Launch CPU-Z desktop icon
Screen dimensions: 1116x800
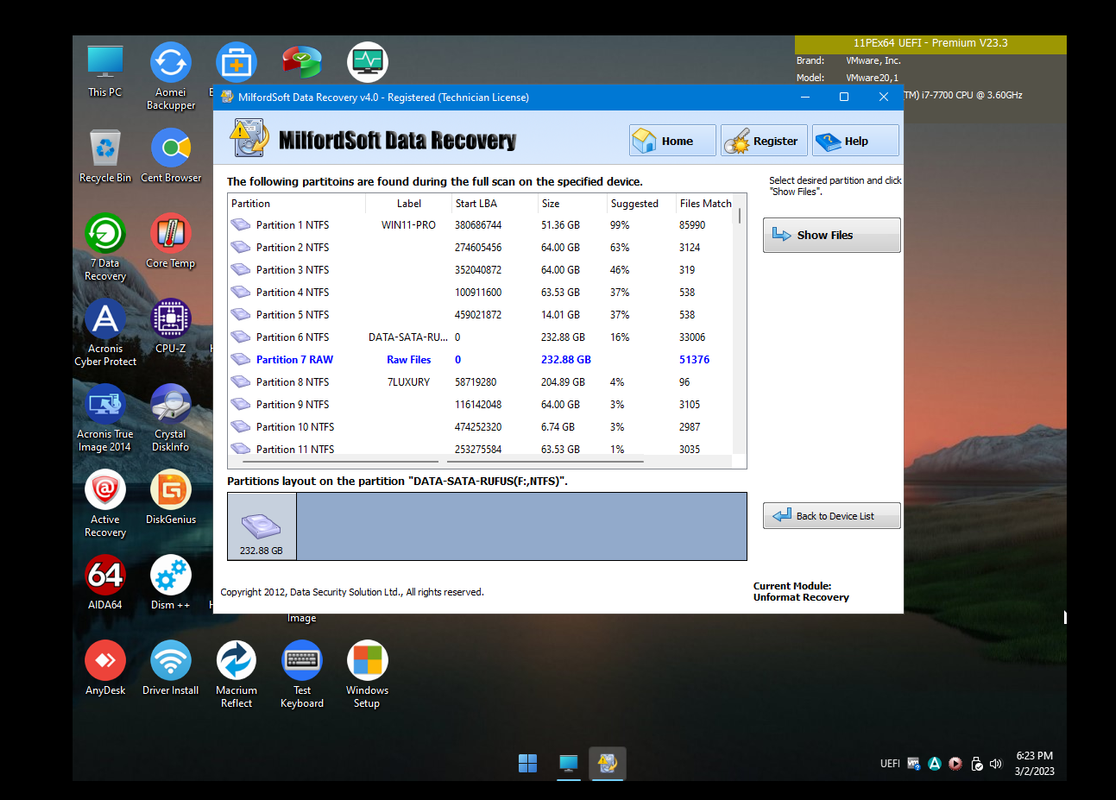pyautogui.click(x=171, y=327)
